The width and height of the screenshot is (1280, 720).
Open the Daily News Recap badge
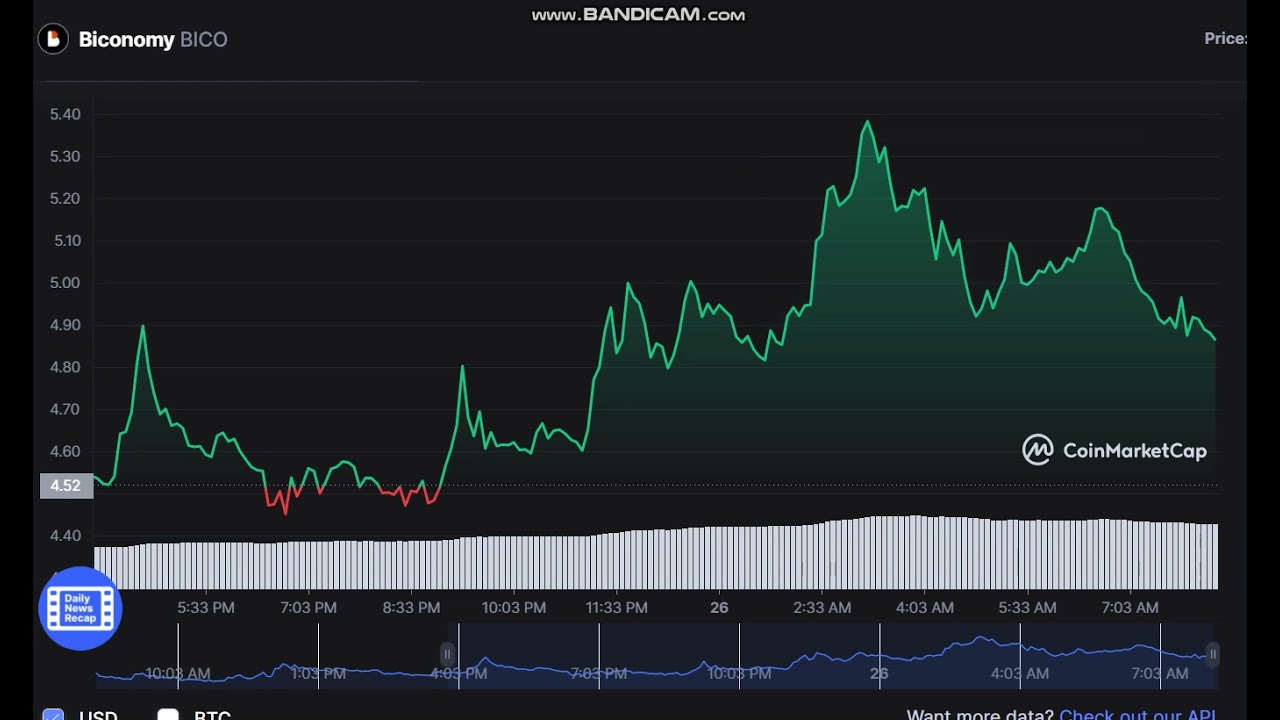pos(80,608)
